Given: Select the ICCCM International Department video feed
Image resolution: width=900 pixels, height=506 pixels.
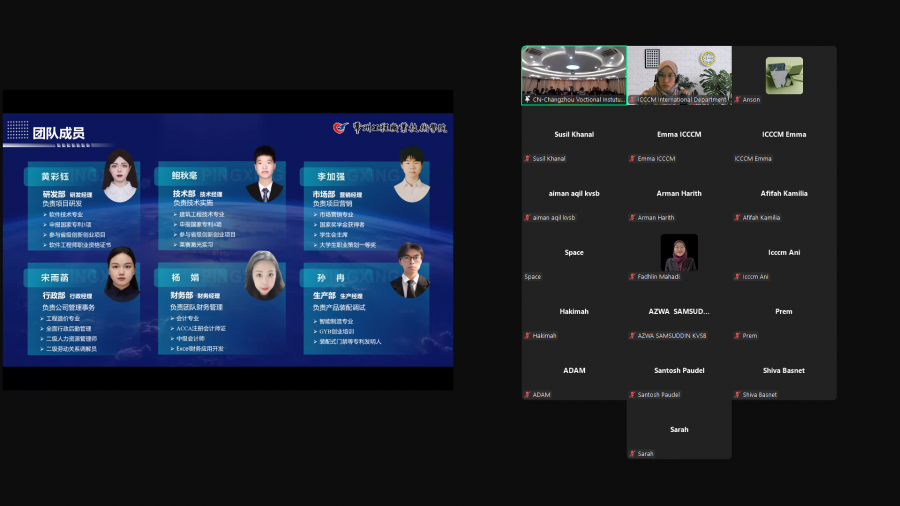Looking at the screenshot, I should tap(679, 72).
